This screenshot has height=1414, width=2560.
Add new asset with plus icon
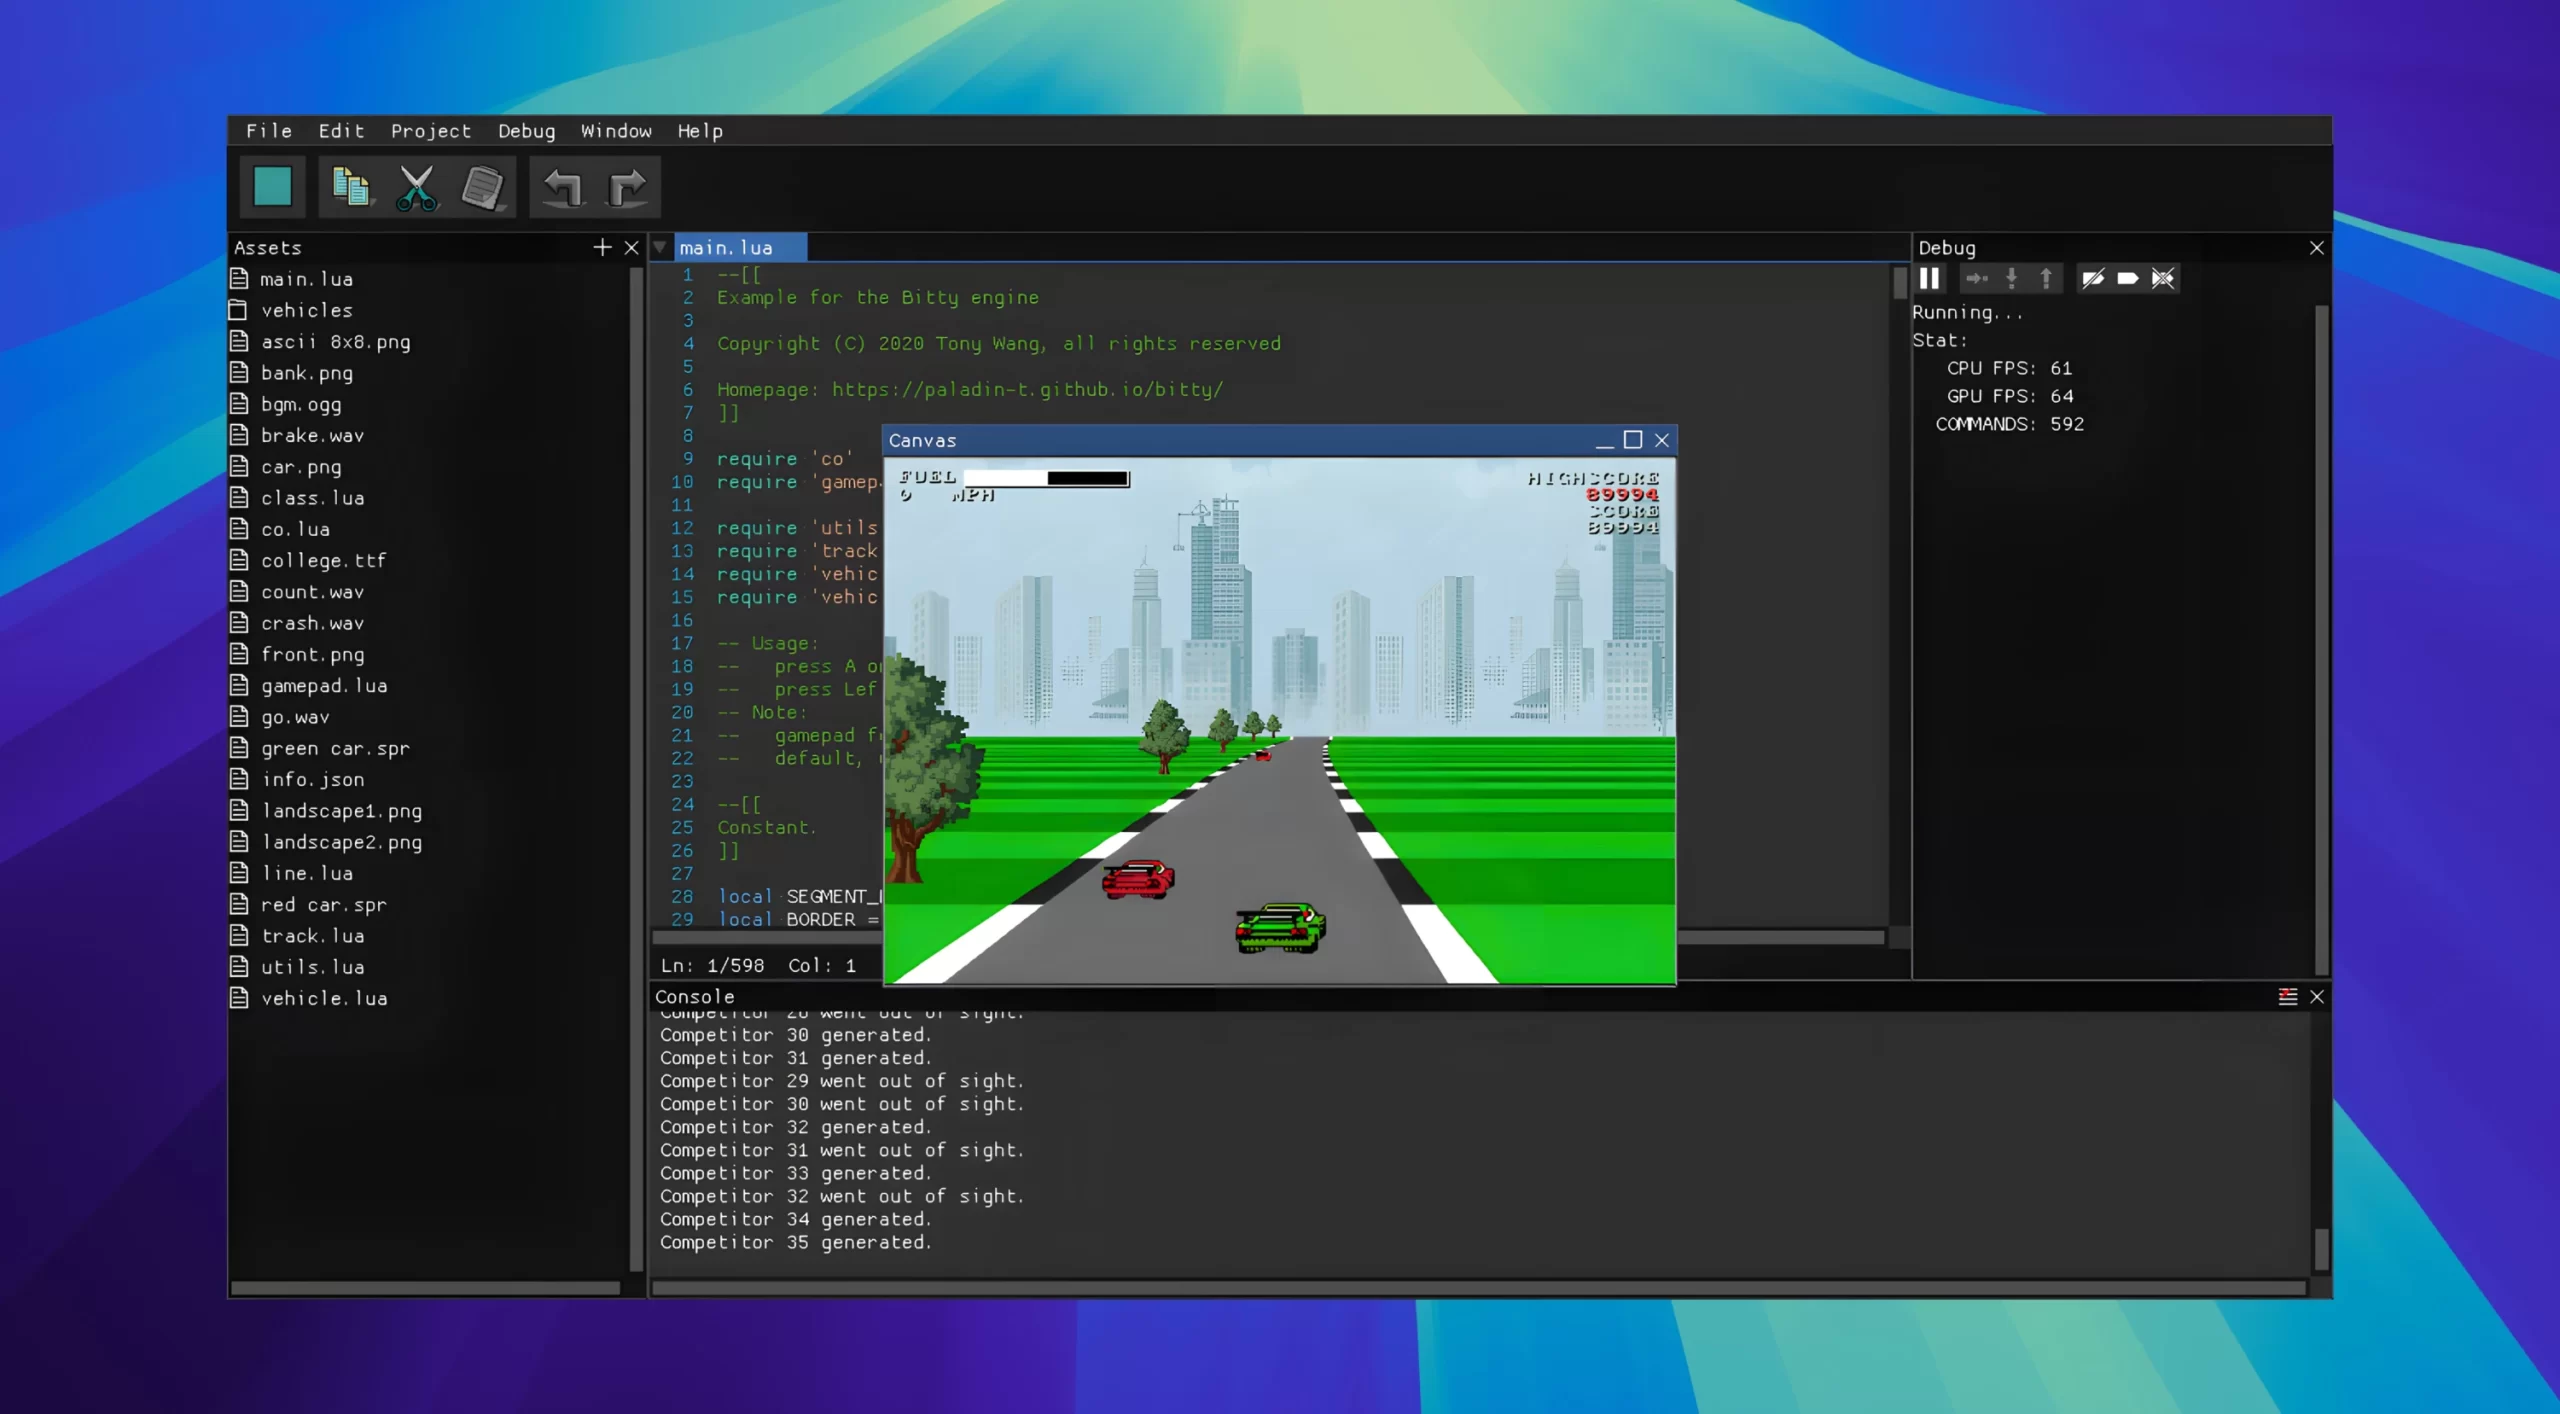[x=602, y=247]
